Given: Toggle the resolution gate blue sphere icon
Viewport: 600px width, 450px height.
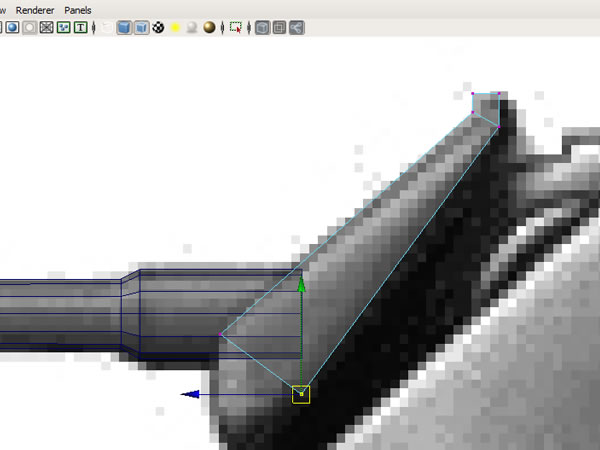Looking at the screenshot, I should click(x=13, y=28).
